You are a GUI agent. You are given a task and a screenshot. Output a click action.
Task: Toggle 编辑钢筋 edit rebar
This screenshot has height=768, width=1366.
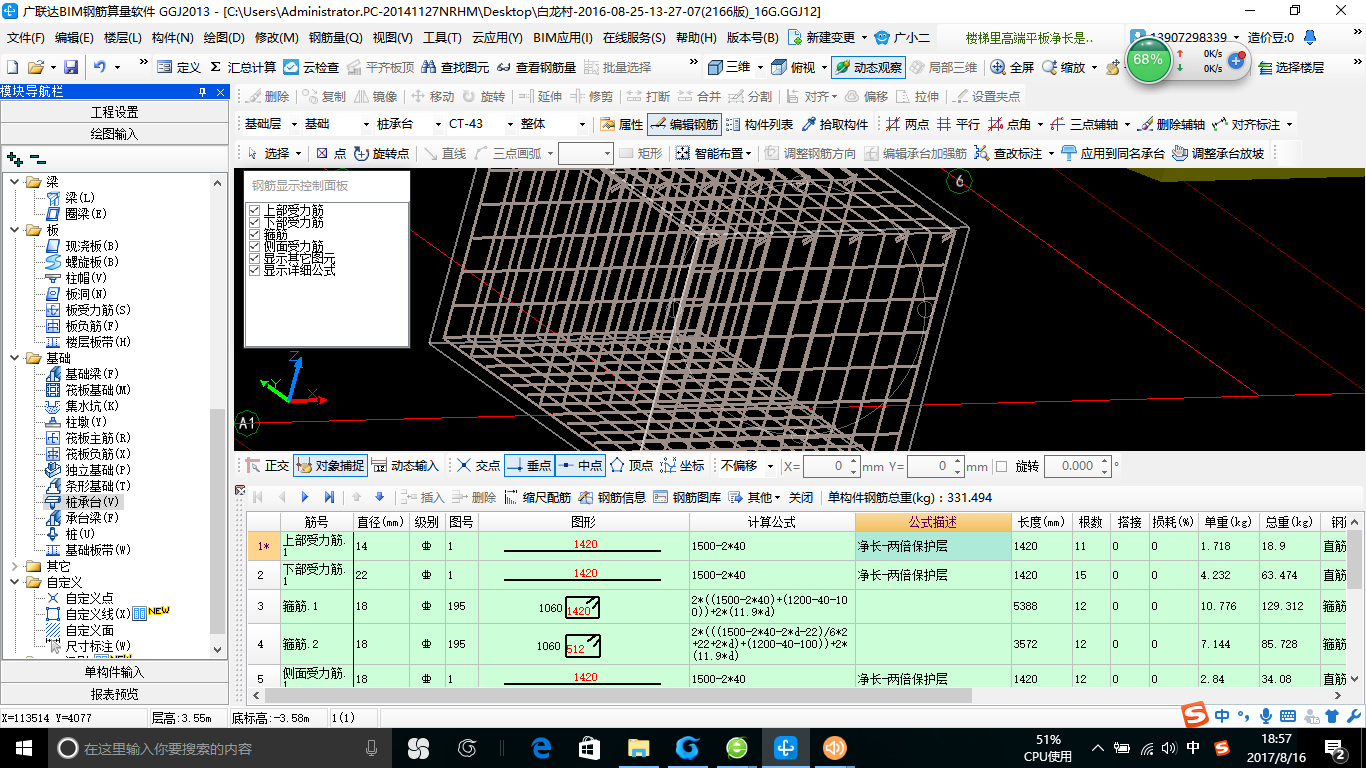coord(684,124)
